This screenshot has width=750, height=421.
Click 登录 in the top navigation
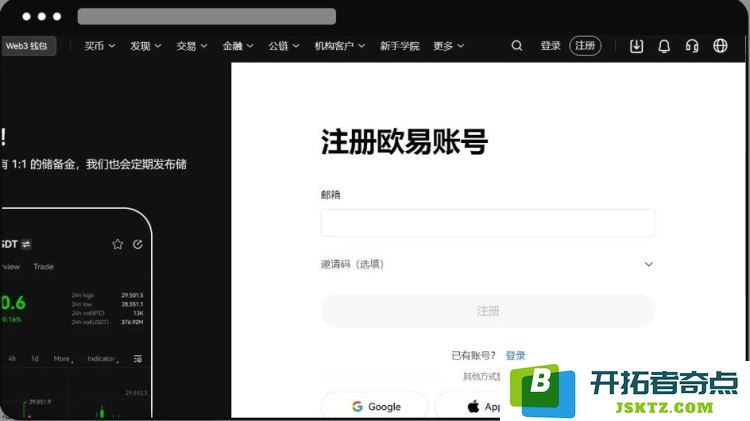[x=550, y=46]
